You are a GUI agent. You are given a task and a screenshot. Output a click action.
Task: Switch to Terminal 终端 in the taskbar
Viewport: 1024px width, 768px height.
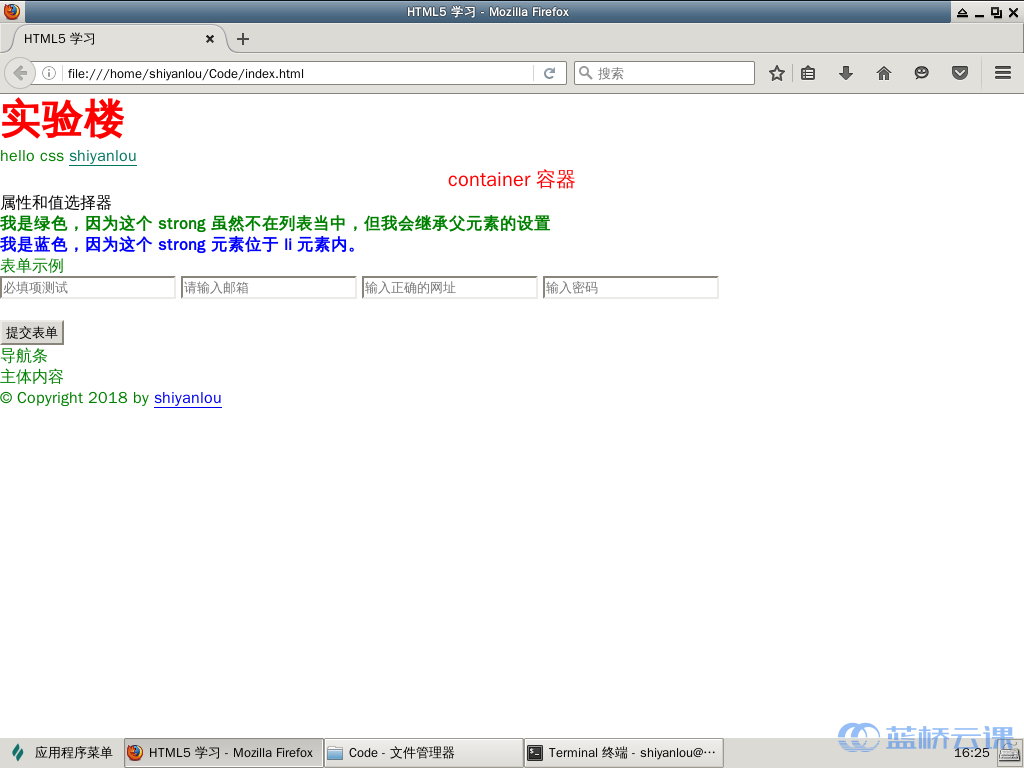623,753
